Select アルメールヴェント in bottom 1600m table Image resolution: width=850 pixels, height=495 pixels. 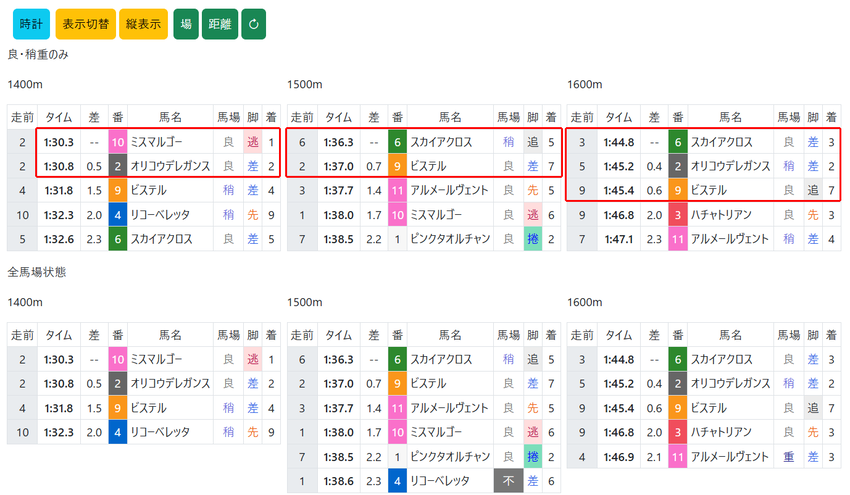[730, 457]
